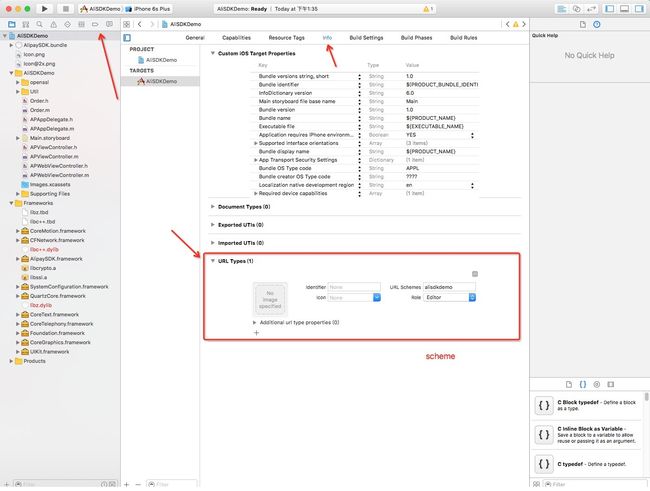Collapse the URL Types section
The image size is (650, 491).
(213, 261)
